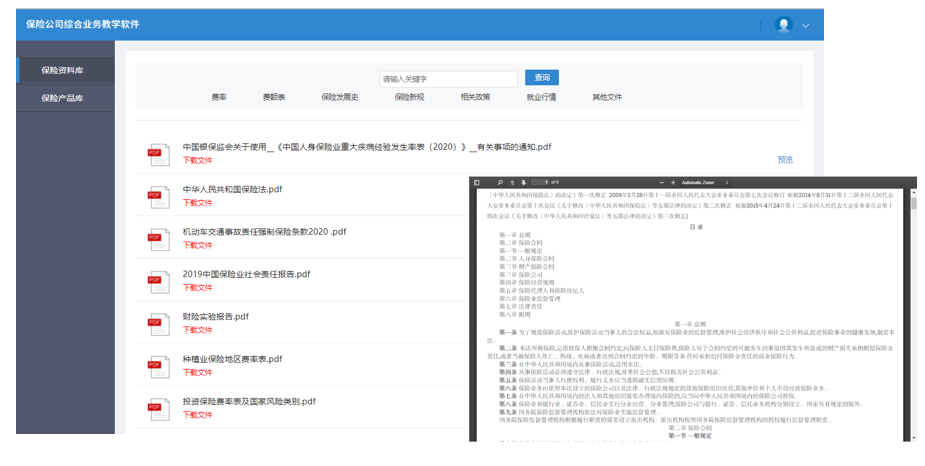Expand the user account dropdown arrow

click(806, 25)
